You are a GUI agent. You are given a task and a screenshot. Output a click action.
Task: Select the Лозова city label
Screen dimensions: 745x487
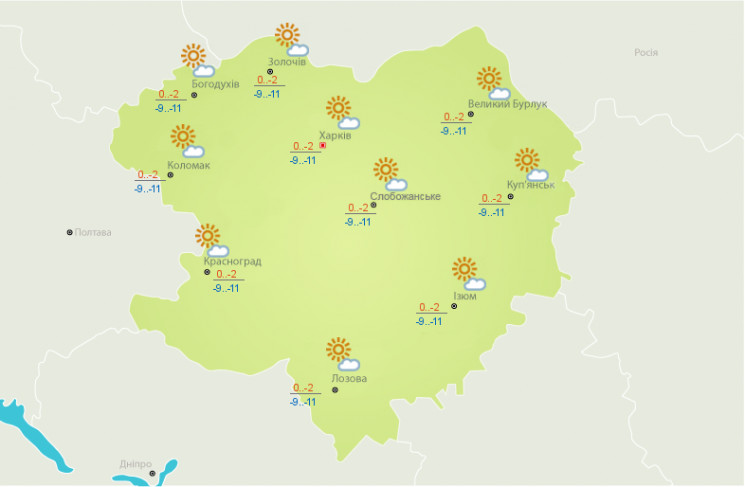click(349, 379)
